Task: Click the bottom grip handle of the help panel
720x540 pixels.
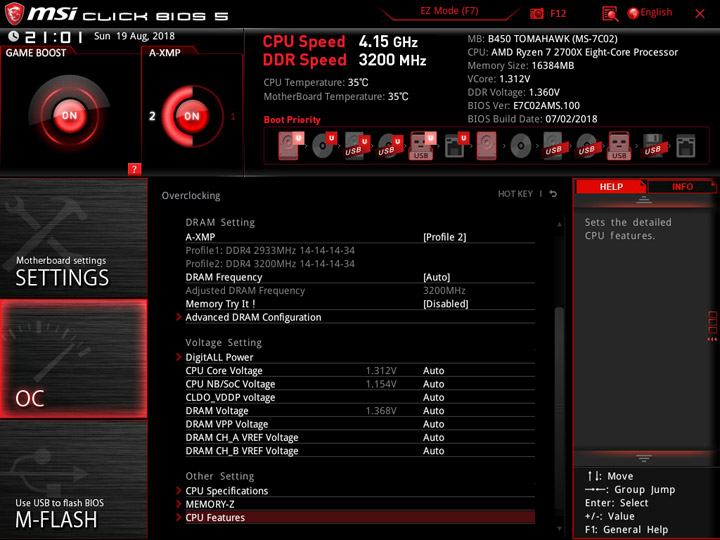Action: 644,458
